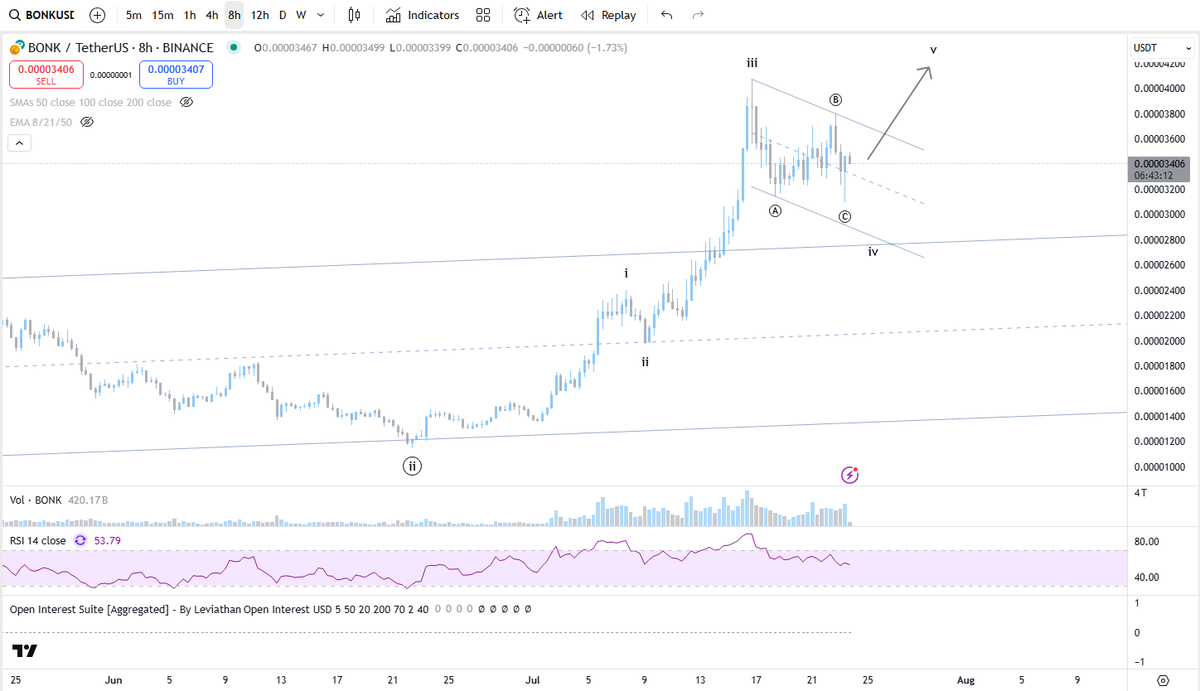The height and width of the screenshot is (691, 1200).
Task: Click the 'iii' wave label on chart
Action: tap(752, 63)
